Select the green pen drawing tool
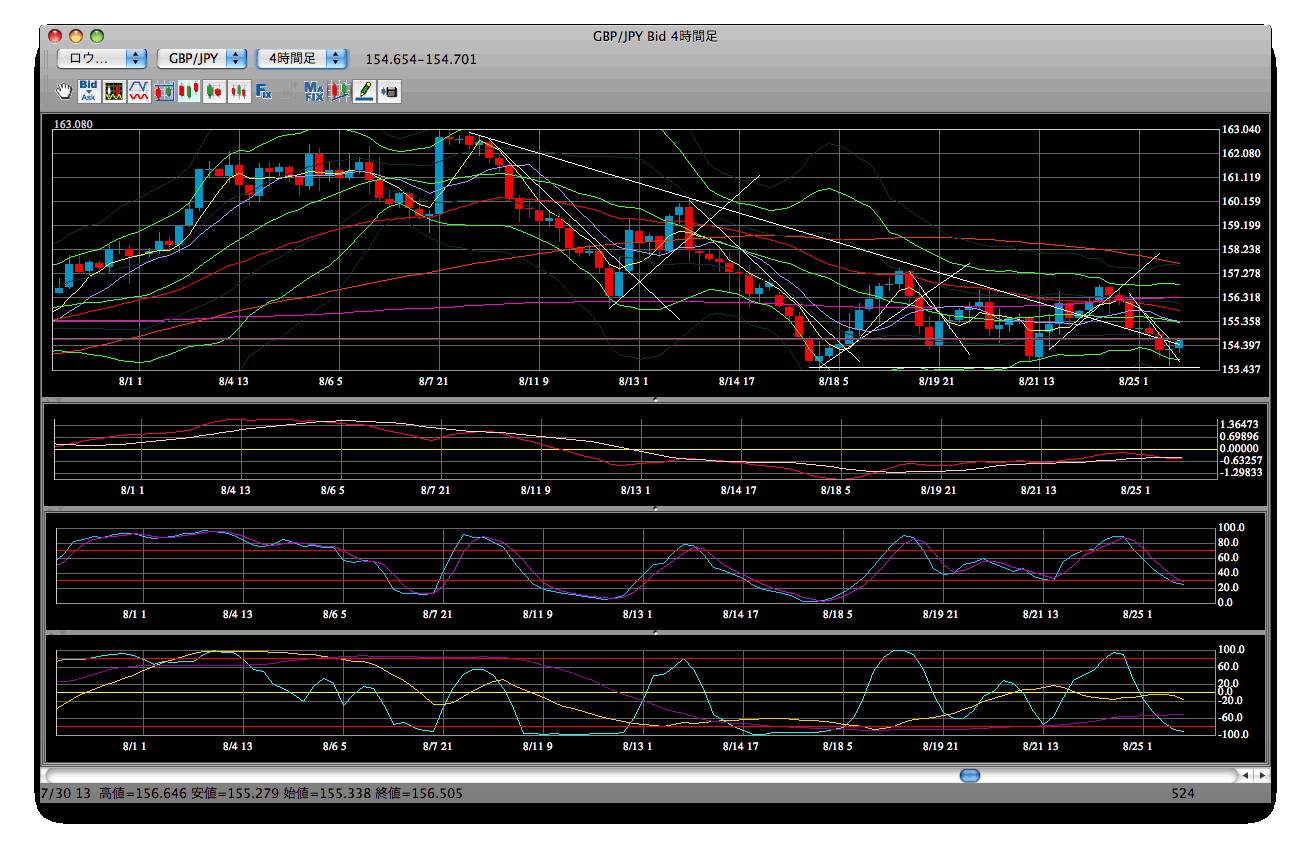Image resolution: width=1311 pixels, height=858 pixels. (365, 92)
